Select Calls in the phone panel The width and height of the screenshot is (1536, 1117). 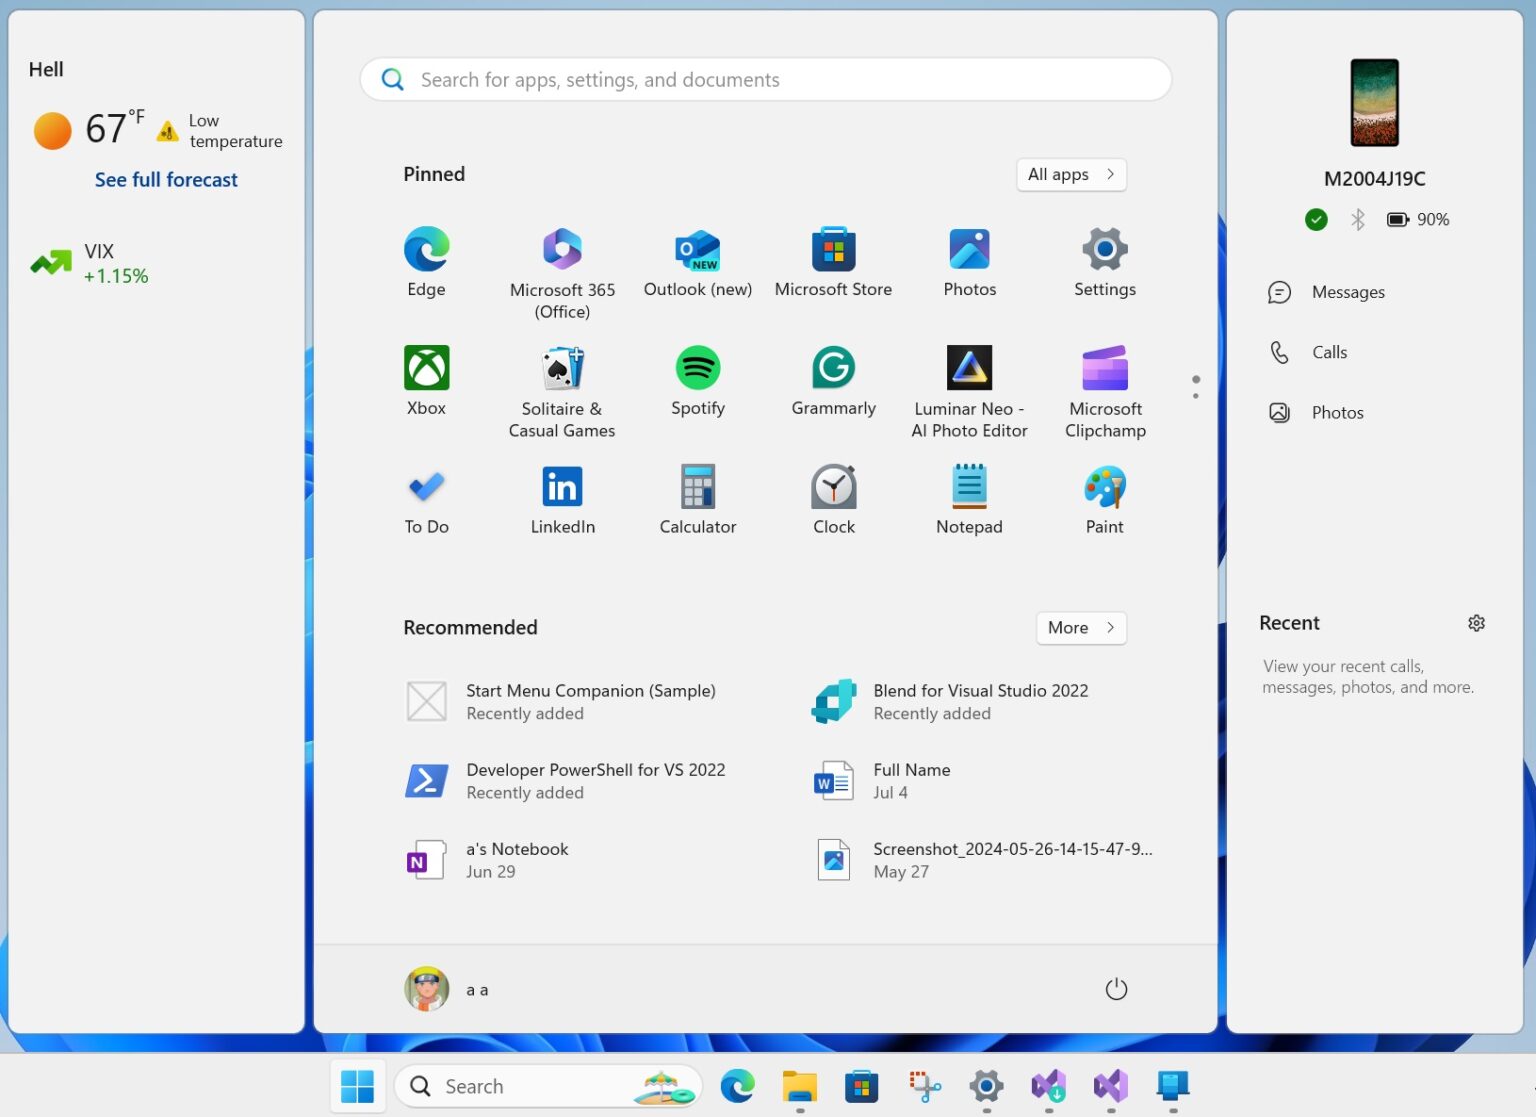pyautogui.click(x=1329, y=352)
